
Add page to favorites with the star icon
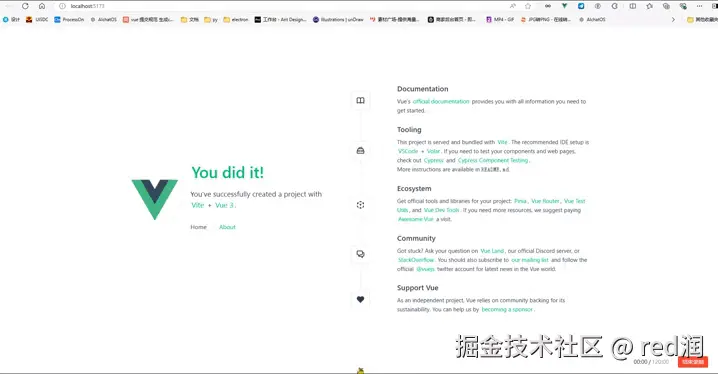tap(528, 6)
